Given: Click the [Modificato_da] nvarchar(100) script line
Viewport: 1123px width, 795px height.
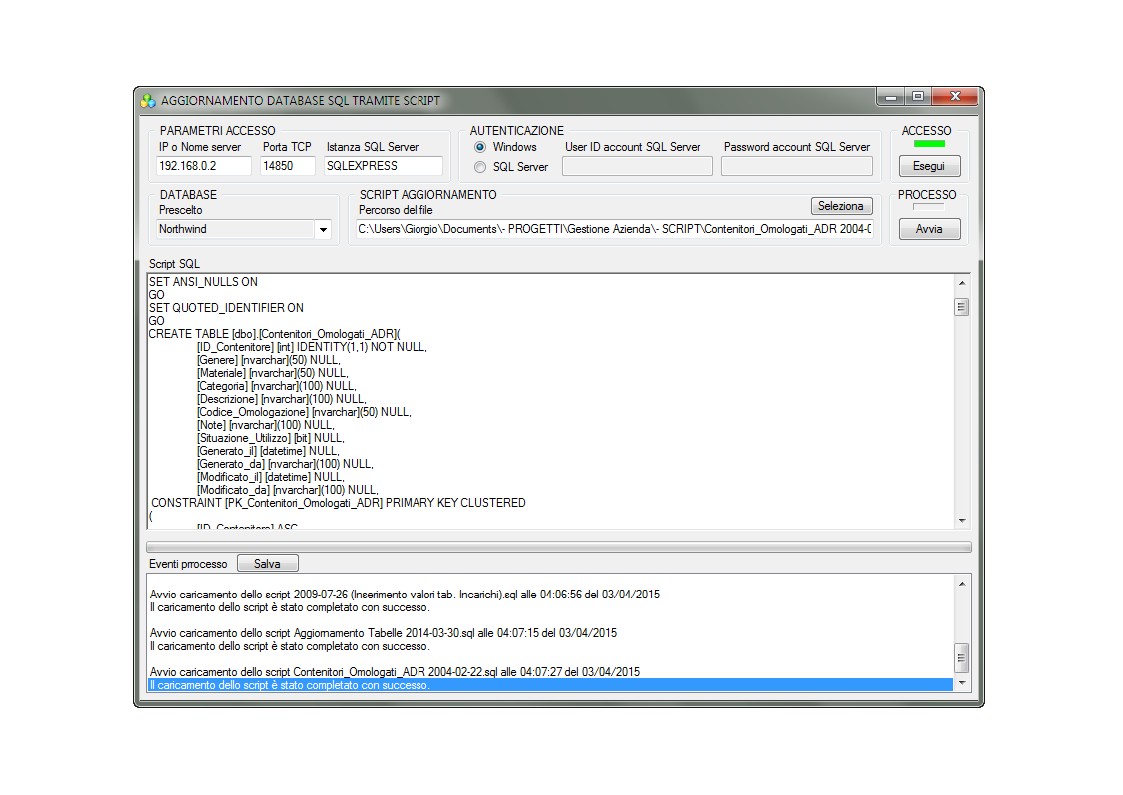Looking at the screenshot, I should point(288,490).
